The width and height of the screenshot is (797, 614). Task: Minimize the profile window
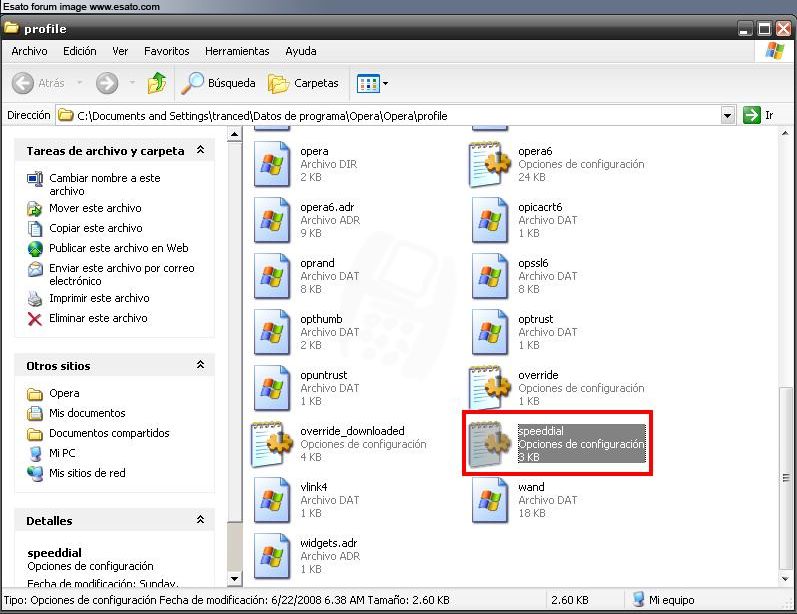tap(745, 28)
